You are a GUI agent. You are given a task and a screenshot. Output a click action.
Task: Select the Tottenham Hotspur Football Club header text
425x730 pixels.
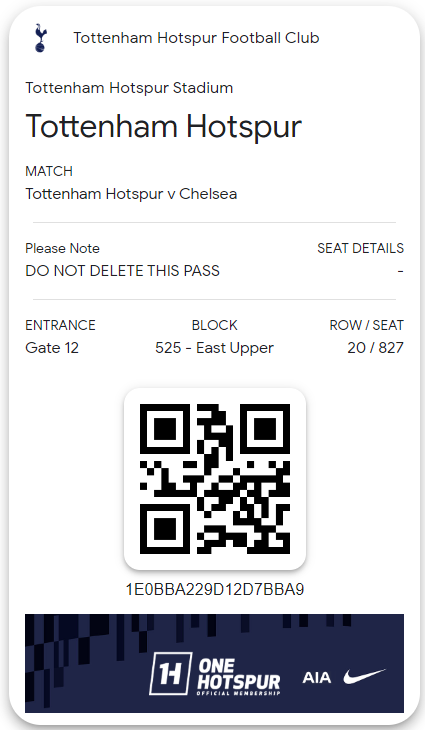[x=196, y=38]
